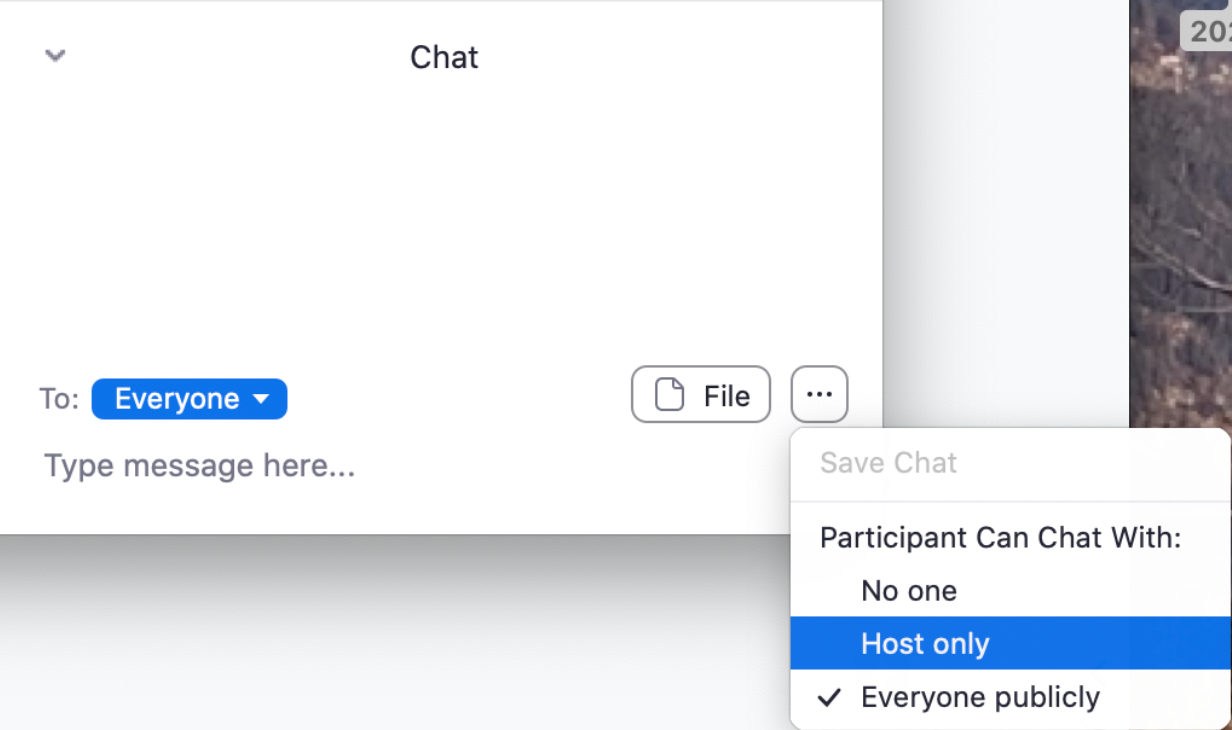
Task: Click the video thumbnail on the right
Action: [x=1180, y=250]
